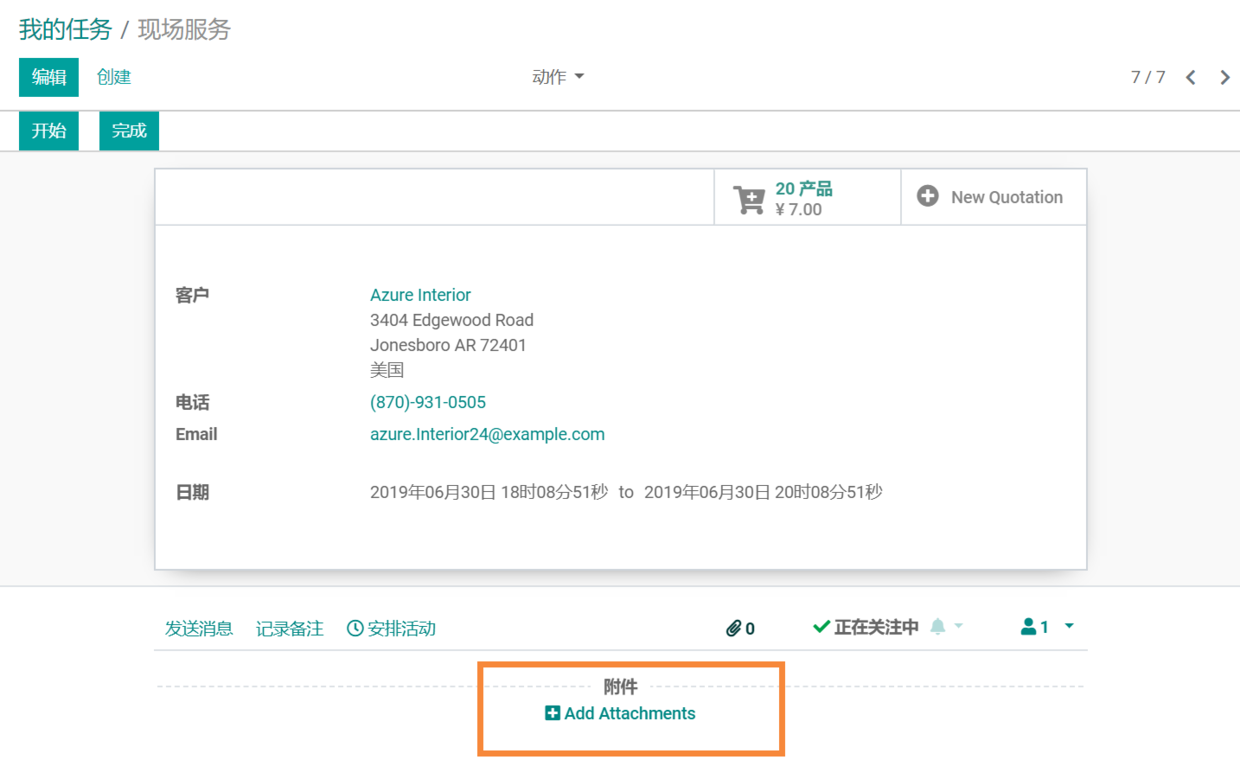Expand the bell notification dropdown arrow

tap(958, 626)
